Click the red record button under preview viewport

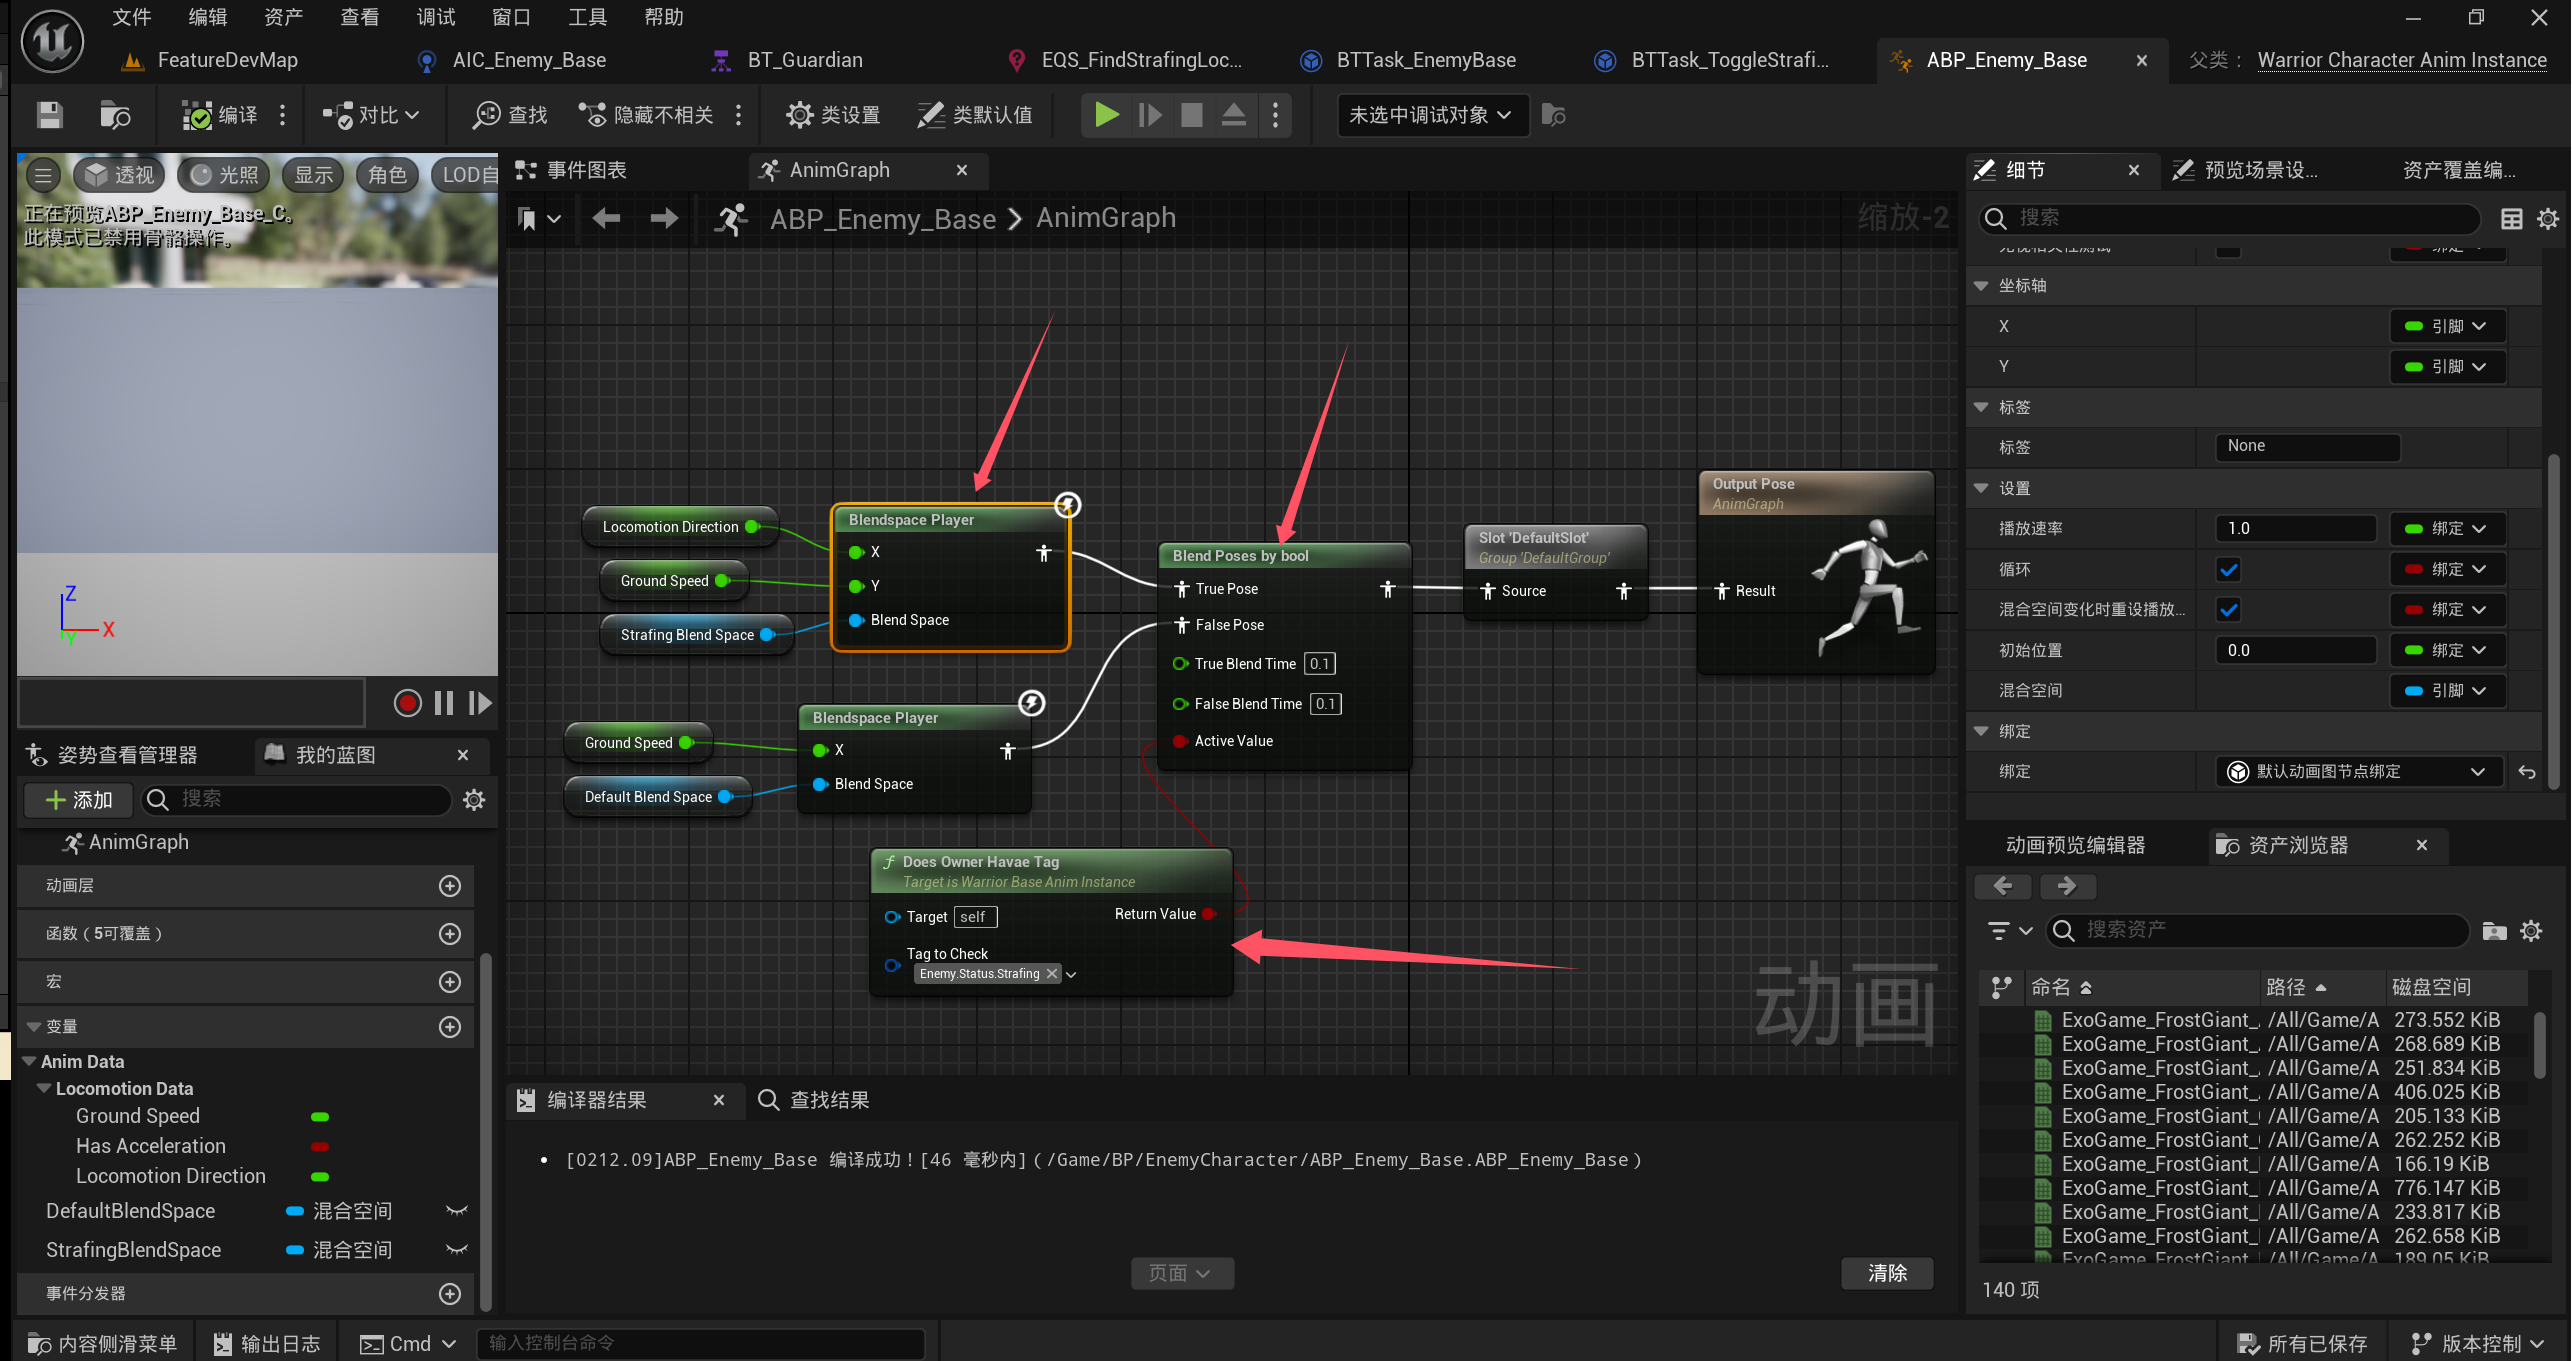407,703
